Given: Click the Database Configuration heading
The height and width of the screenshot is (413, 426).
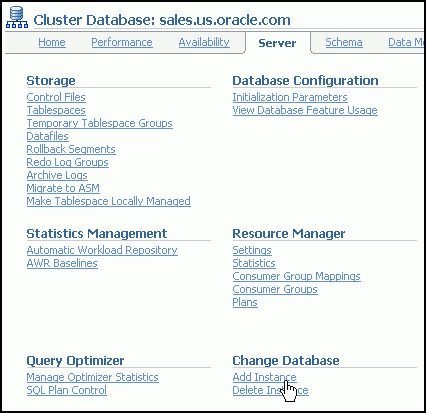Looking at the screenshot, I should (305, 81).
